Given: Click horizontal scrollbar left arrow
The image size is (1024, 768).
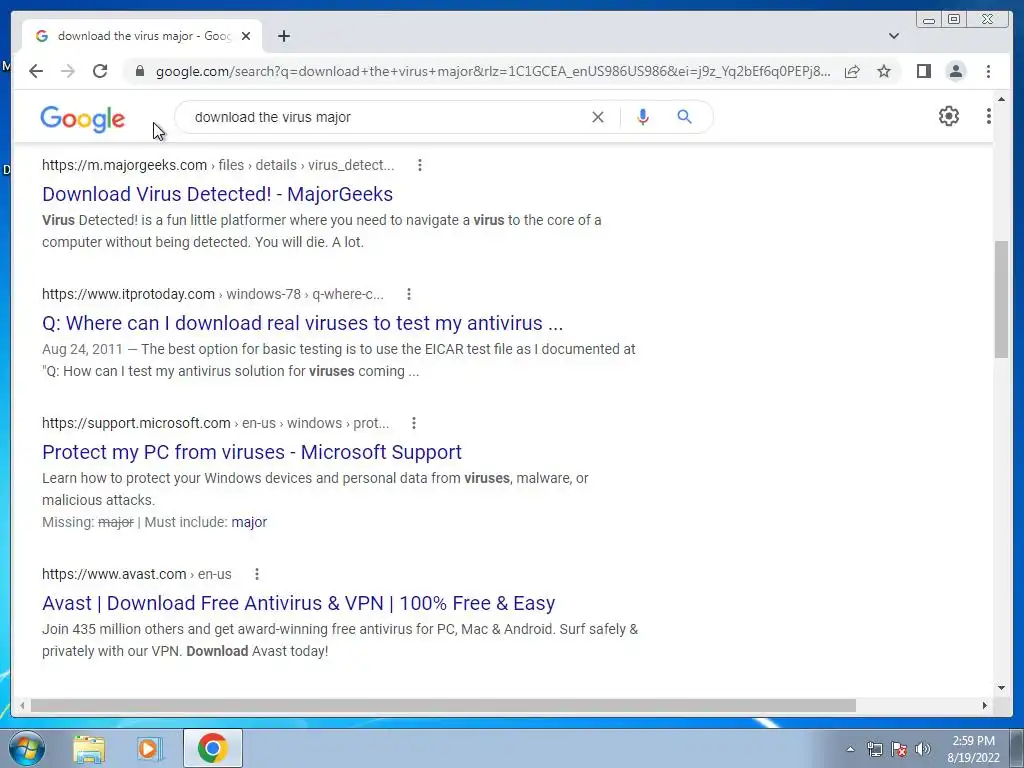Looking at the screenshot, I should 22,705.
